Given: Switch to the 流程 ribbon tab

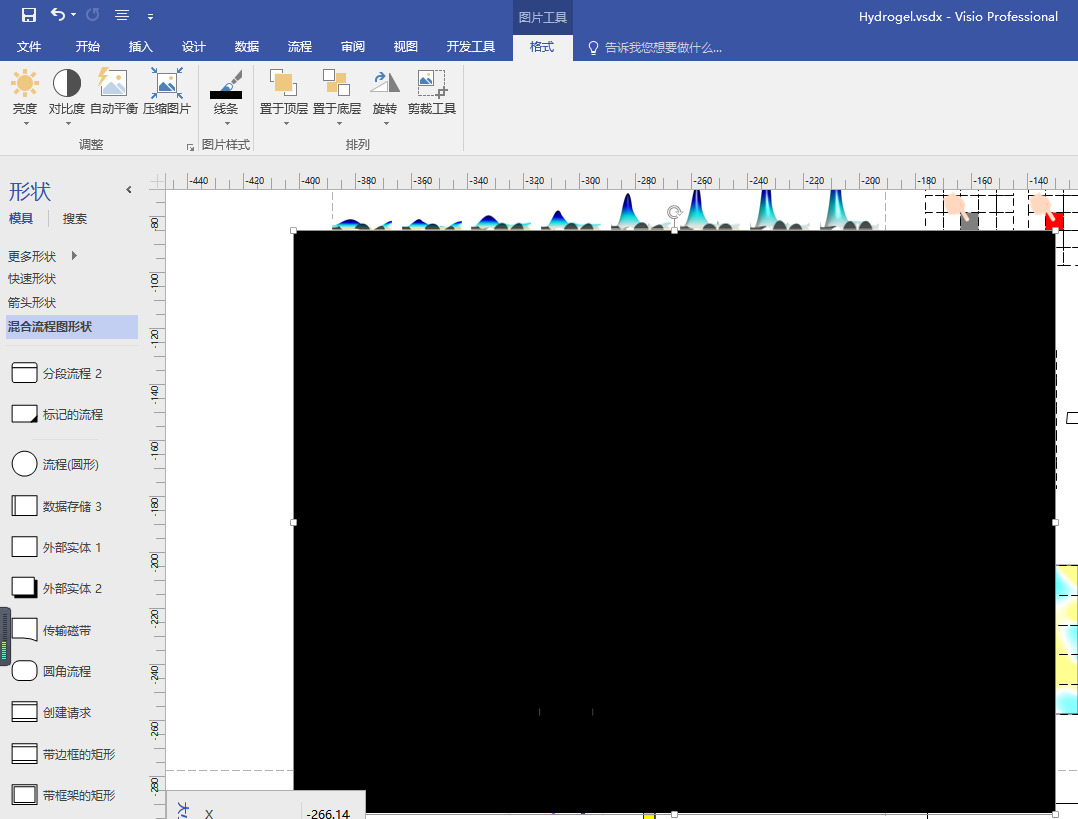Looking at the screenshot, I should (299, 47).
